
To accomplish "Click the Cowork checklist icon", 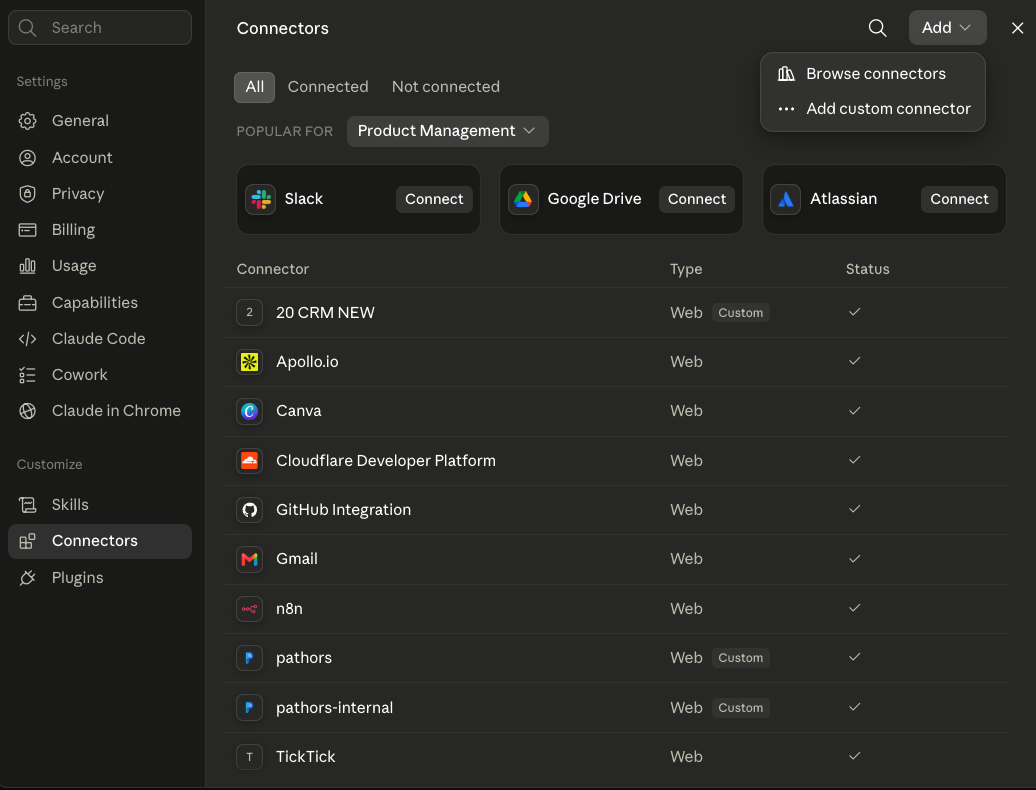I will (27, 375).
